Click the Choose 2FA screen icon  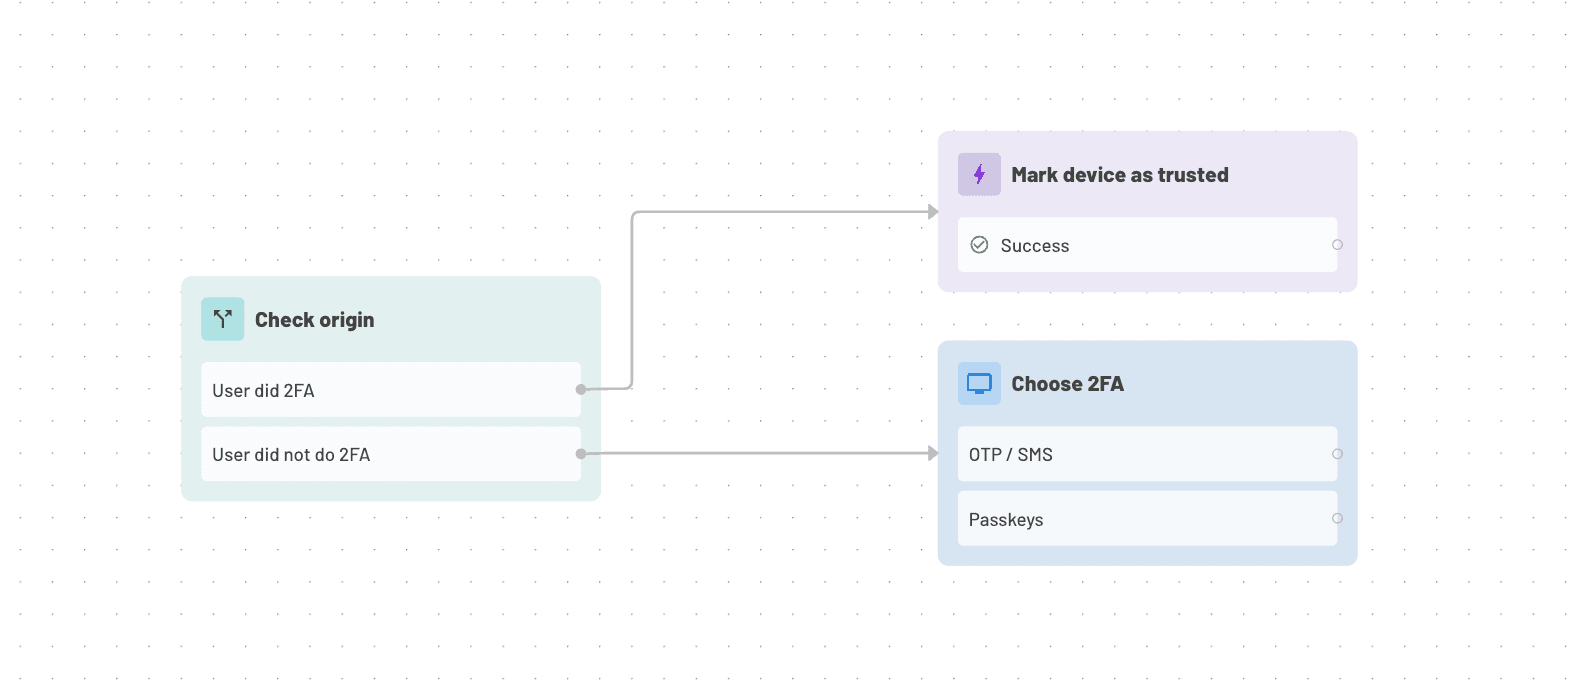(x=979, y=383)
